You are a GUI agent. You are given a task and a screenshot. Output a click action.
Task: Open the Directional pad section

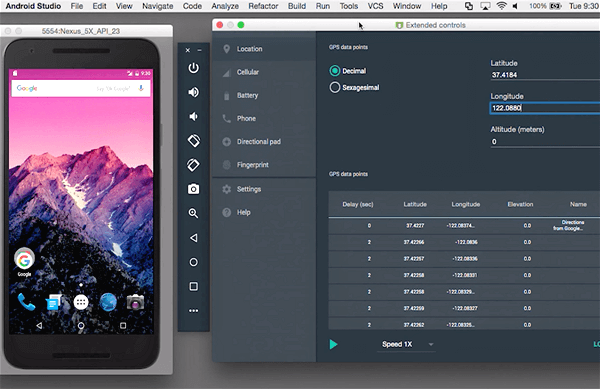(264, 142)
